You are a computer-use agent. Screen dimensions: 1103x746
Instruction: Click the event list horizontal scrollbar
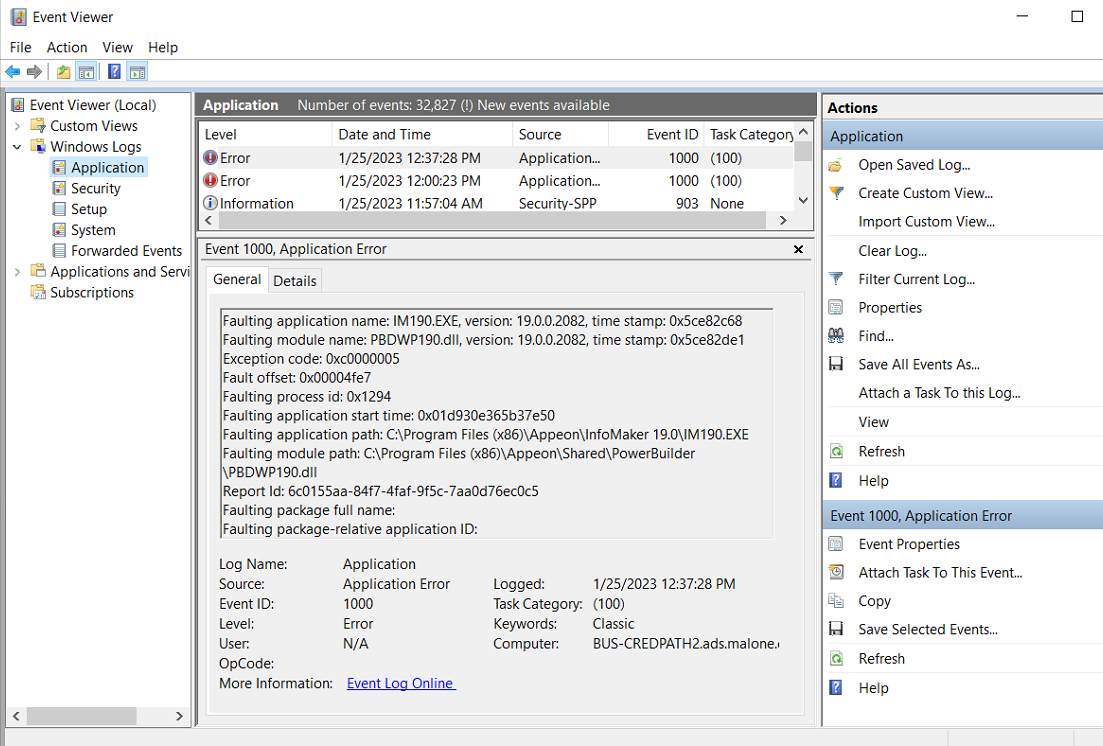[x=490, y=221]
